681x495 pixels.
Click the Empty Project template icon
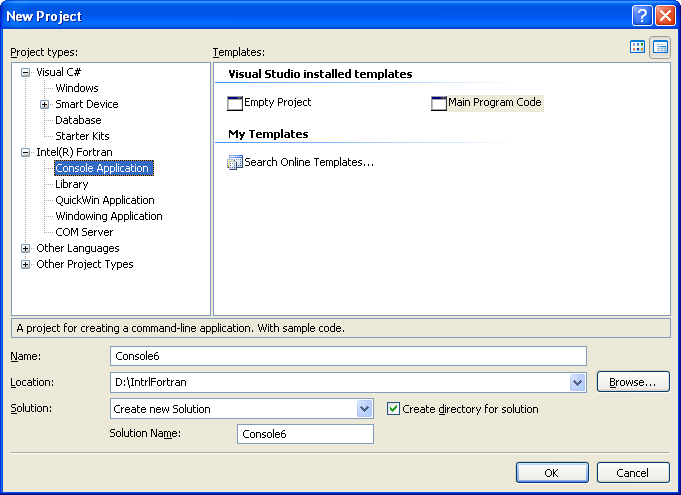pyautogui.click(x=235, y=103)
